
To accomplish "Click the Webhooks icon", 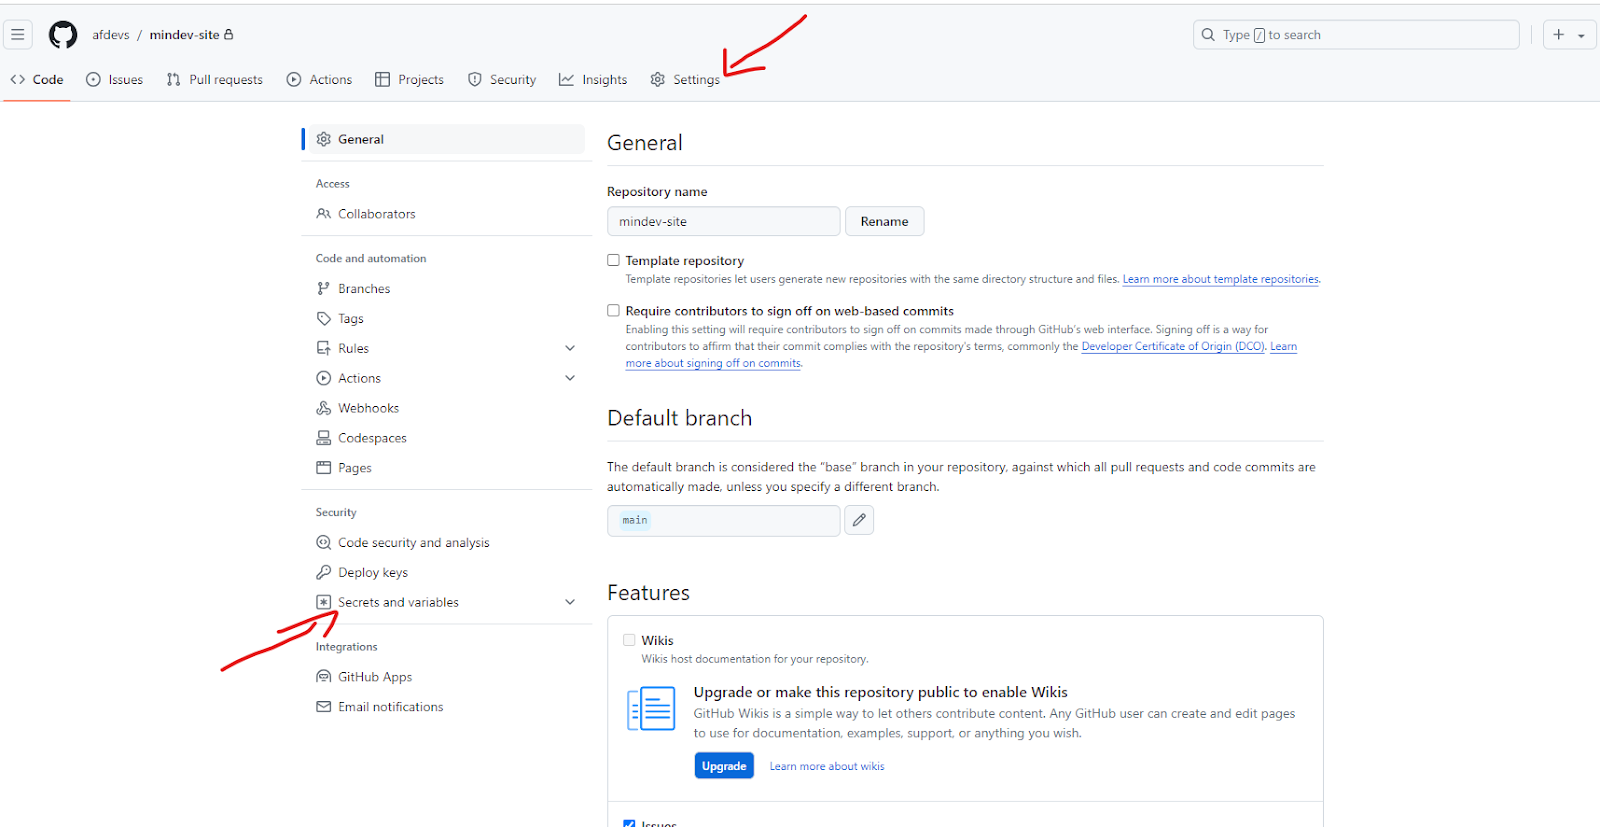I will point(323,408).
